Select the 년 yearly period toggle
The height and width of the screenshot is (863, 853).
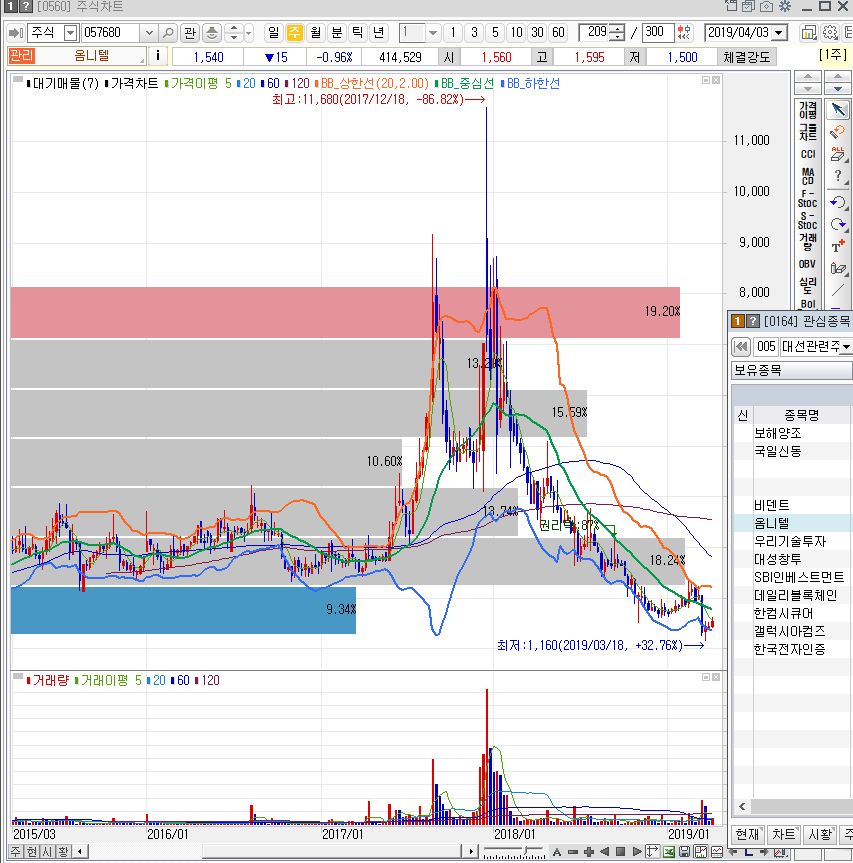pyautogui.click(x=379, y=32)
